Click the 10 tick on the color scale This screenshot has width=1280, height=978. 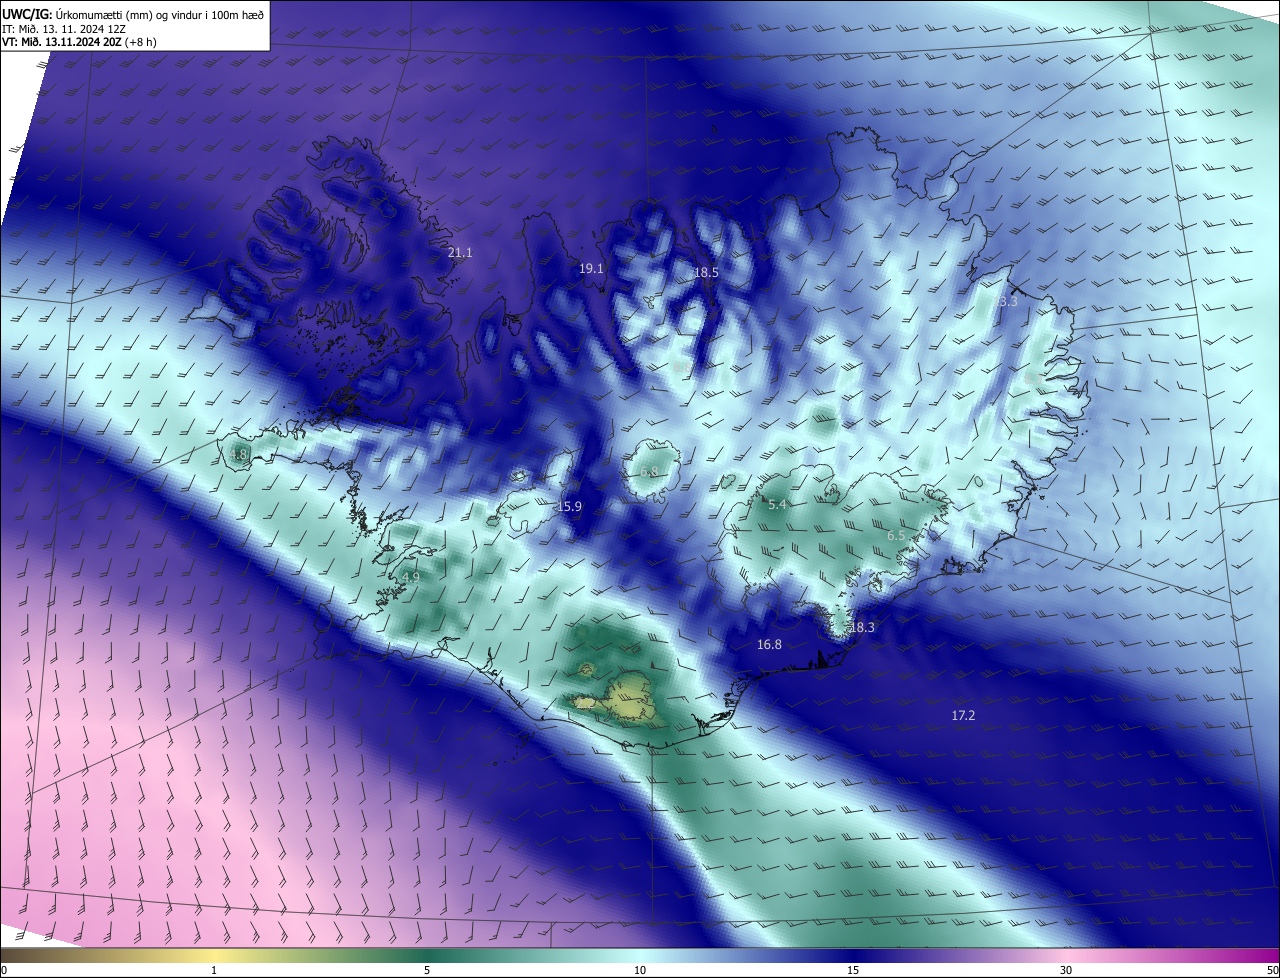640,971
